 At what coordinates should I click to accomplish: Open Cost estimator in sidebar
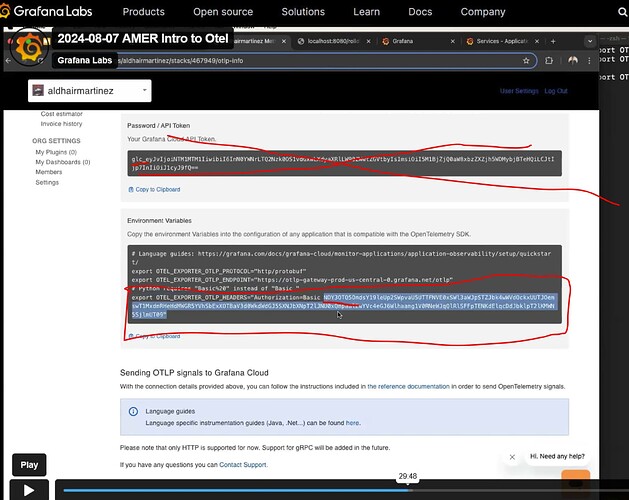coord(61,114)
